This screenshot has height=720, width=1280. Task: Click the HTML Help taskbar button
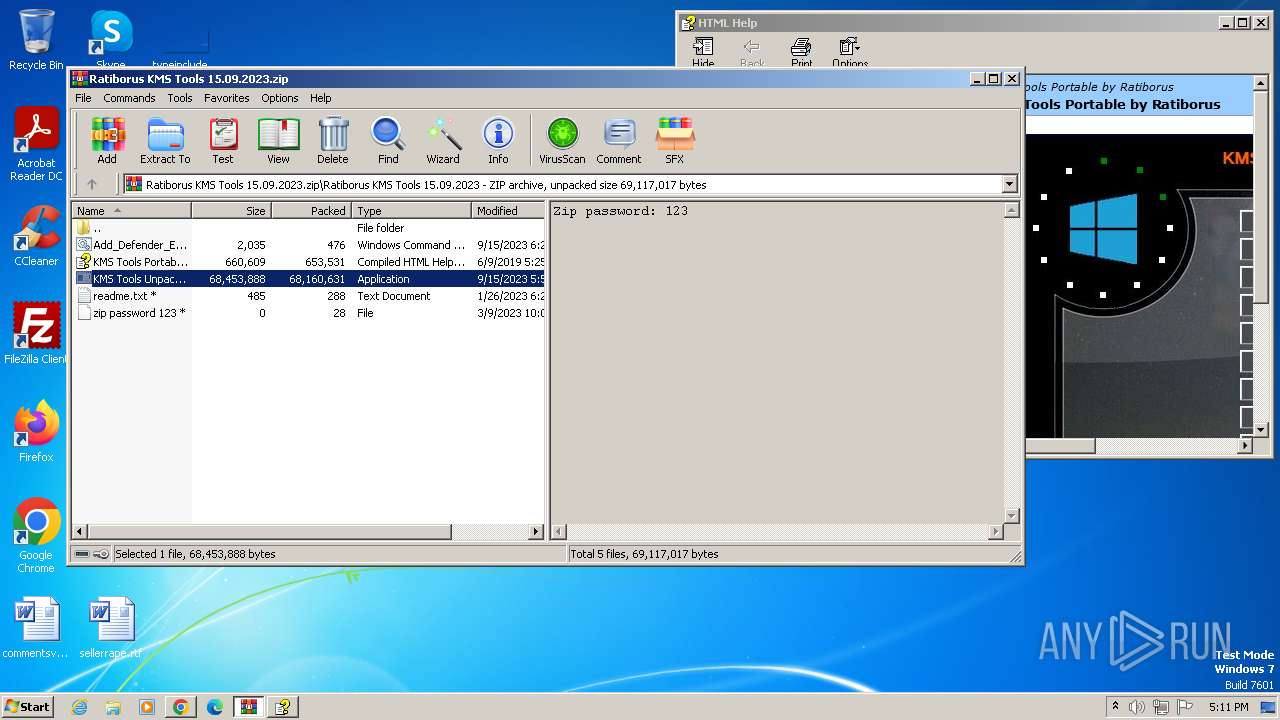click(283, 707)
